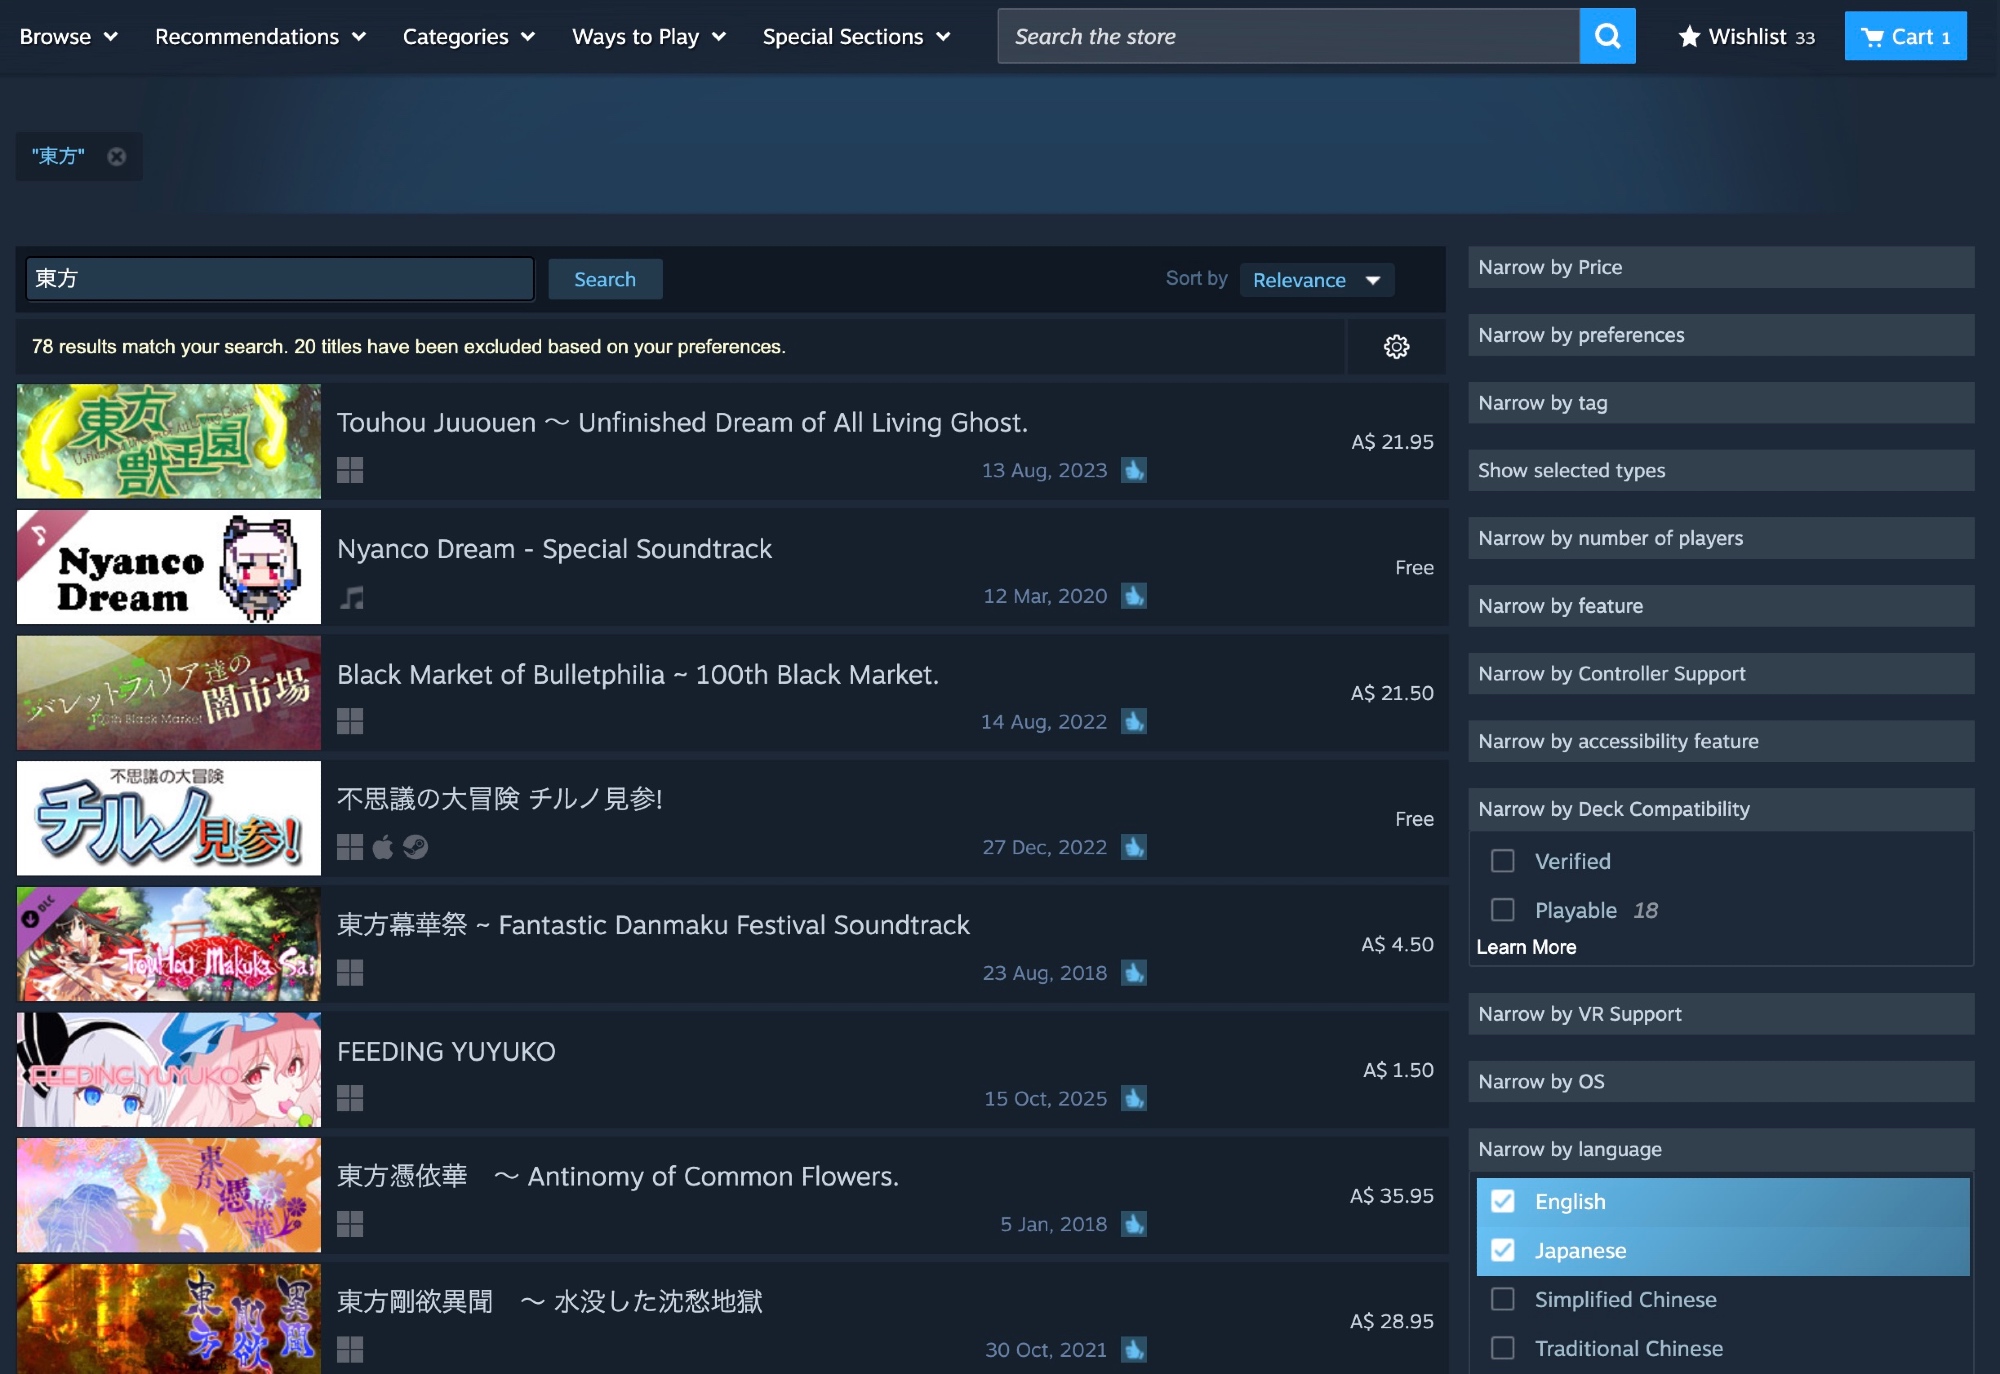Remove the "東方" search tag with the X

(x=117, y=157)
